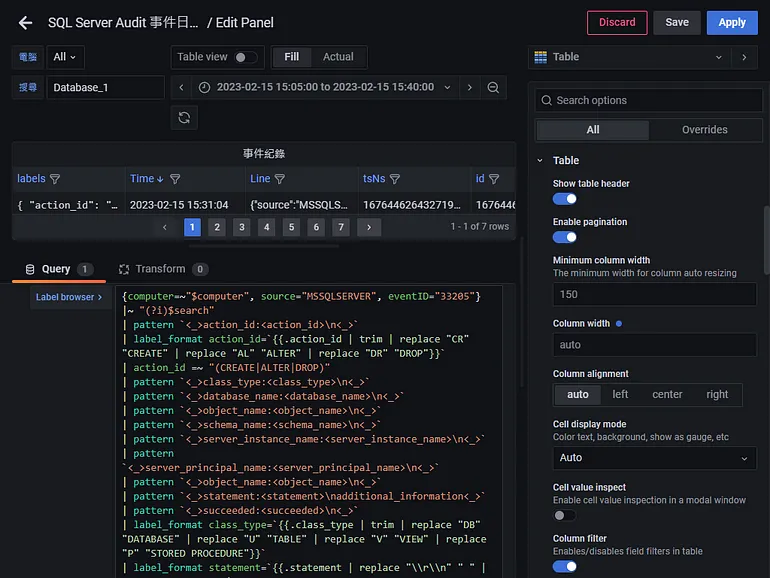This screenshot has height=578, width=770.
Task: Shift the time range backward
Action: point(181,87)
